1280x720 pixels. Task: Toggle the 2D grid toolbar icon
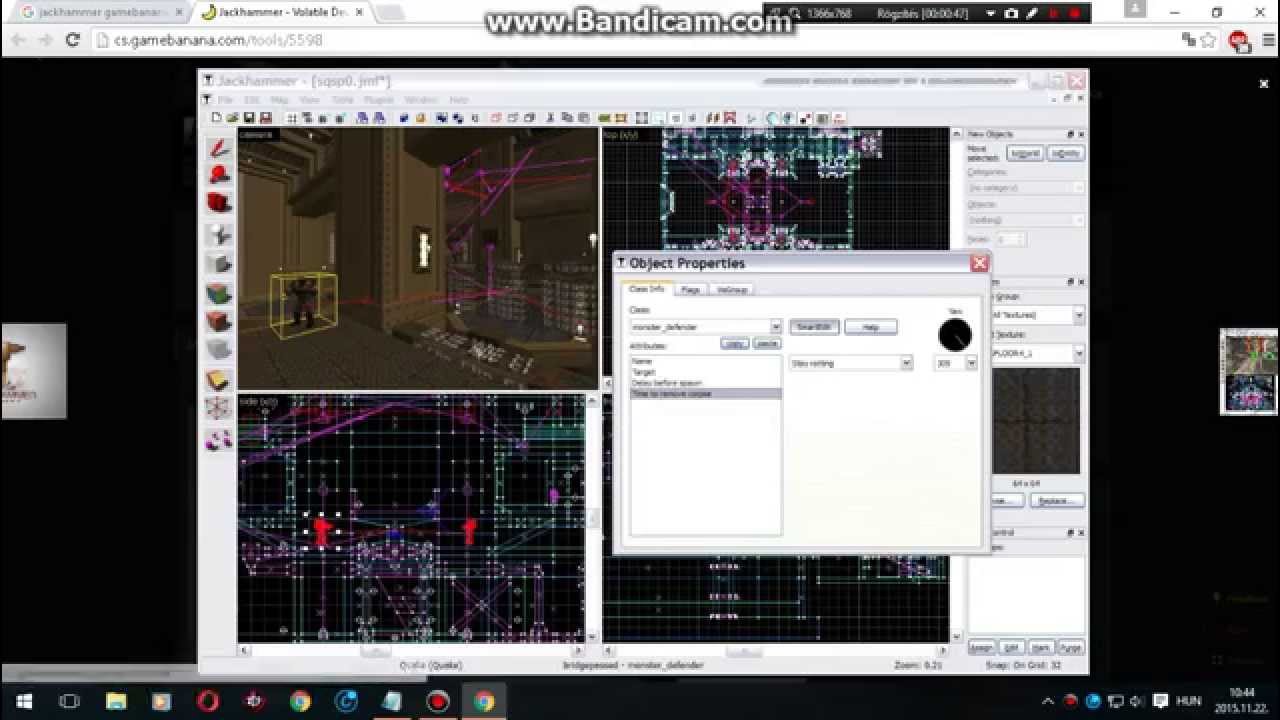click(292, 118)
